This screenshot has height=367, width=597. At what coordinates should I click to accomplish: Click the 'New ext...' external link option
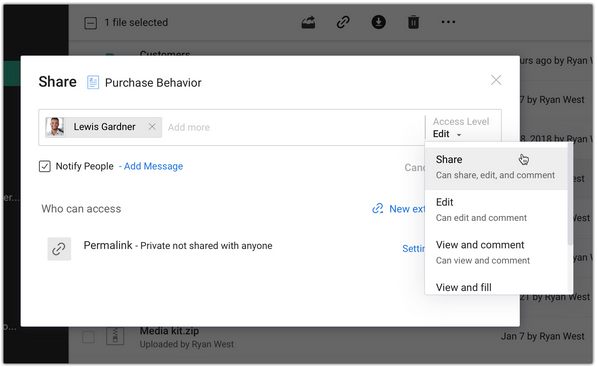coord(398,209)
